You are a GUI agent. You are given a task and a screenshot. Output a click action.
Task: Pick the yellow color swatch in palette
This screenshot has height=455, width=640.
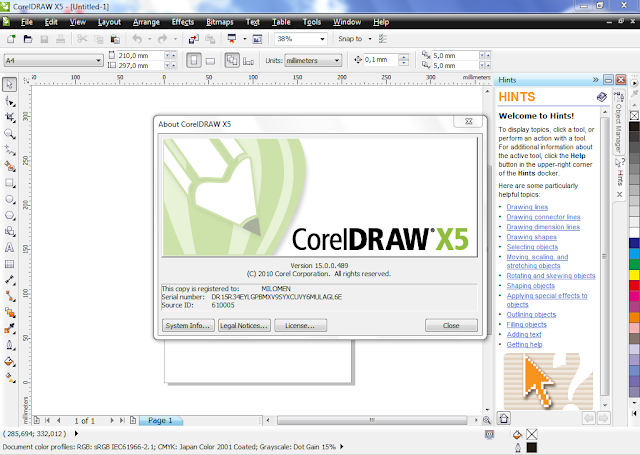tap(634, 275)
